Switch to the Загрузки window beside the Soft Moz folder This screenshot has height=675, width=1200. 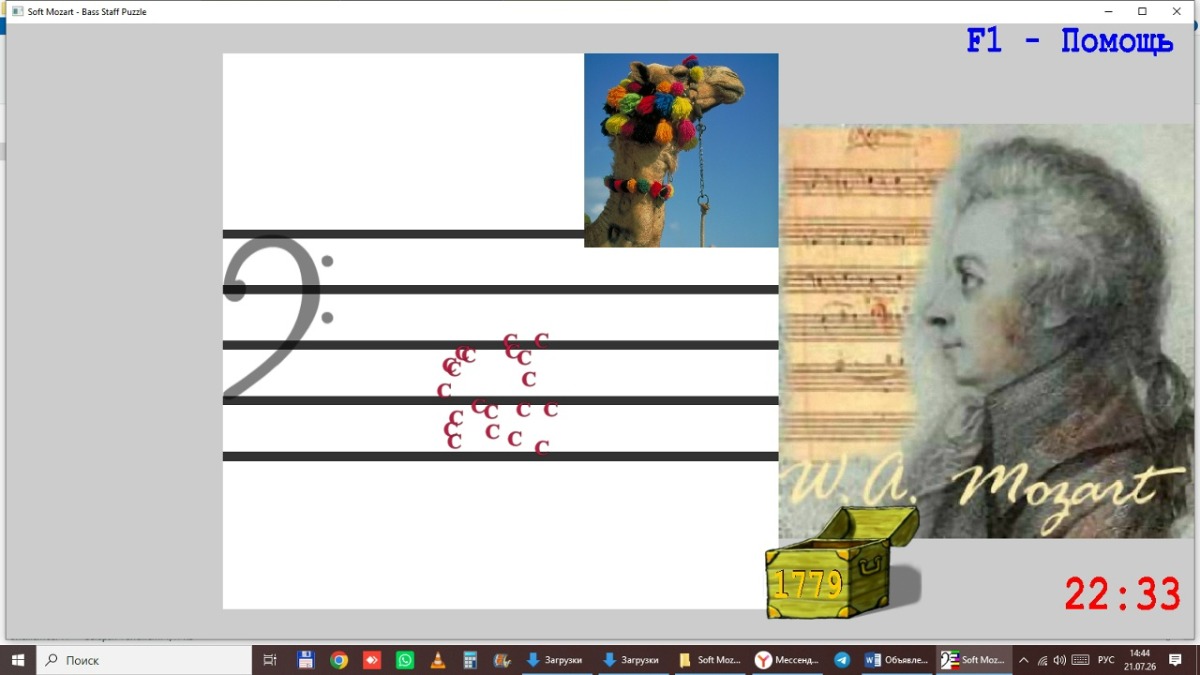632,660
